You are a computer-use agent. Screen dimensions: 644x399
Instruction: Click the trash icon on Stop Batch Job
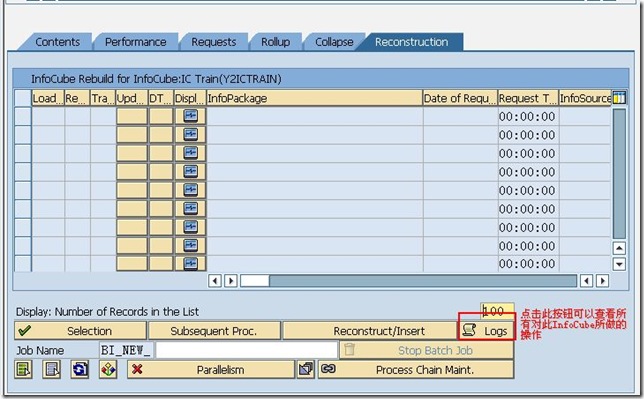350,350
